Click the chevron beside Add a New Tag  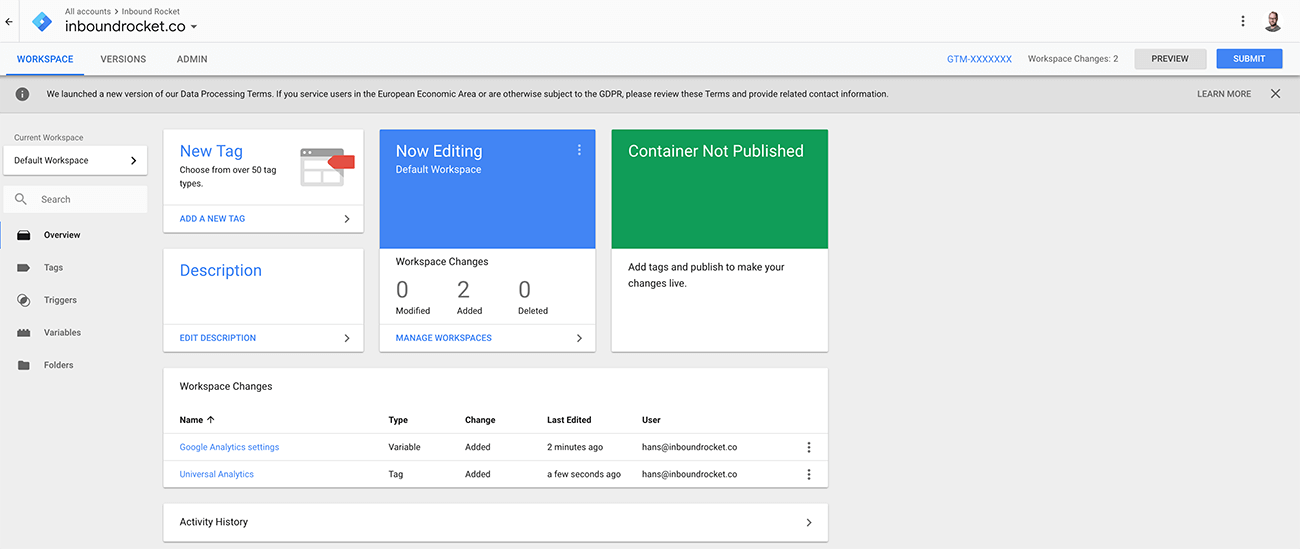coord(347,218)
